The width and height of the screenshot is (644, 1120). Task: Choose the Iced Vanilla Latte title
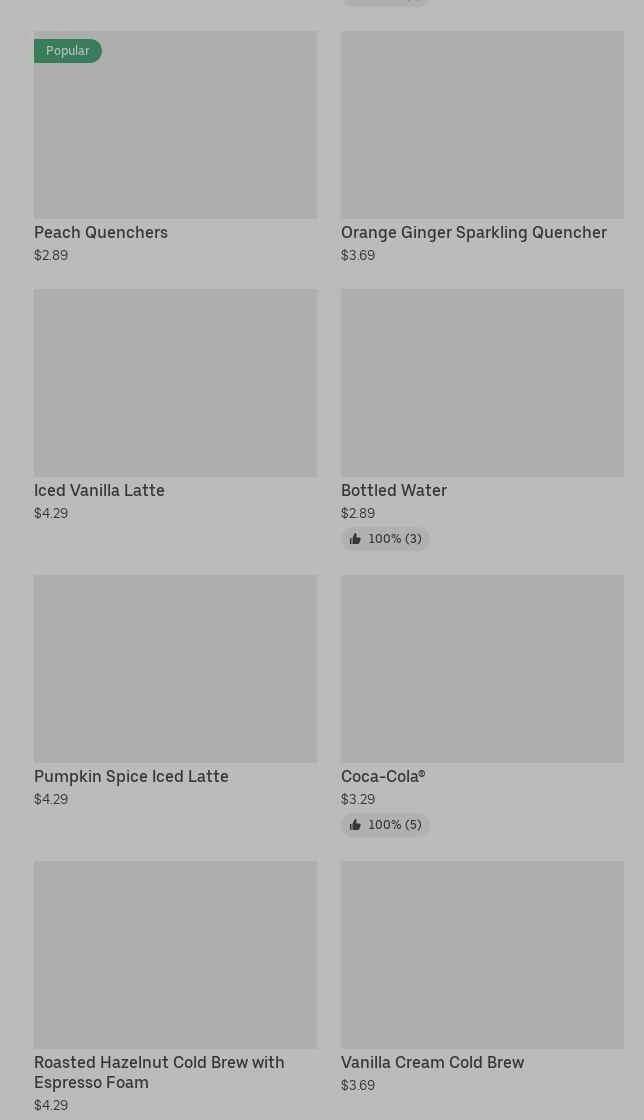[x=99, y=491]
